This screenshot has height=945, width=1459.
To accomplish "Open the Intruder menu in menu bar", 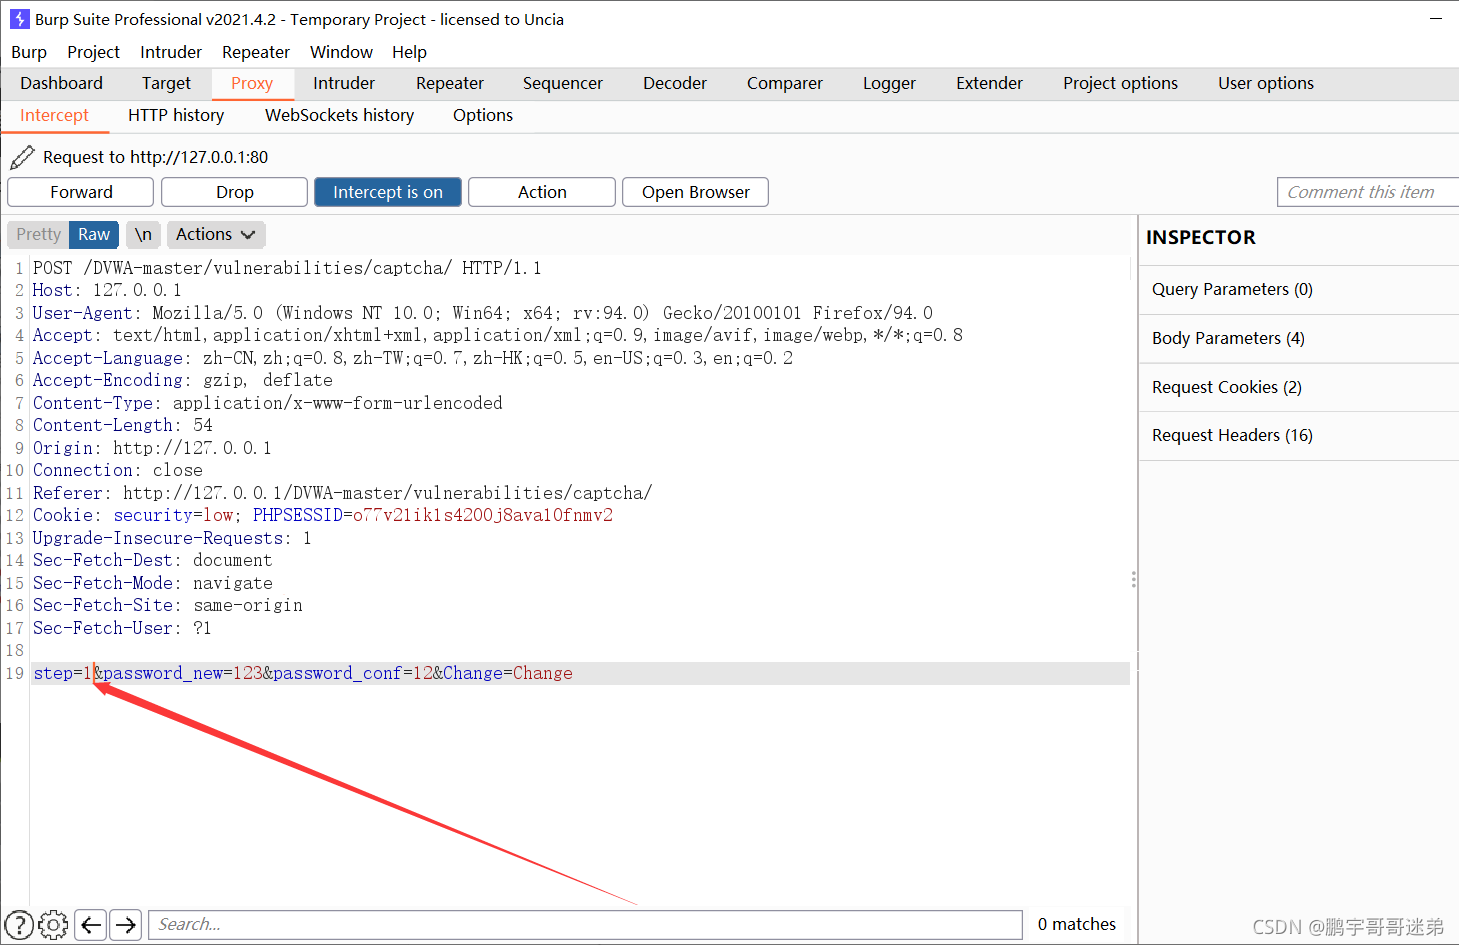I will (171, 52).
